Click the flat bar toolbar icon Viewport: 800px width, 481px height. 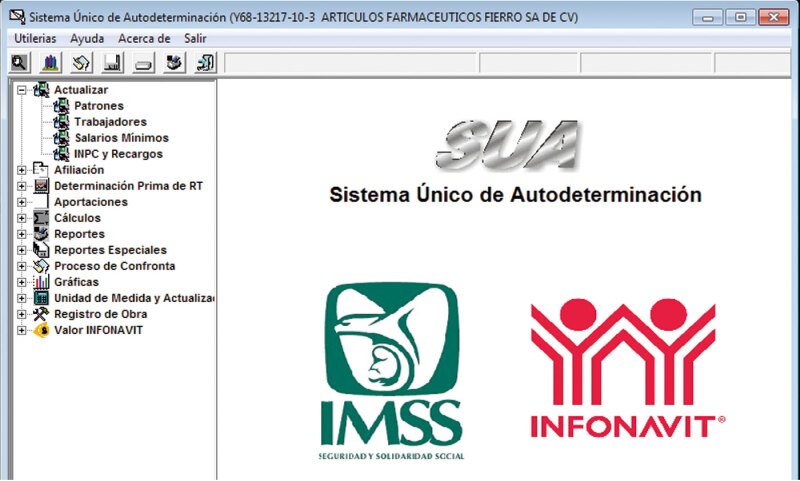coord(143,63)
